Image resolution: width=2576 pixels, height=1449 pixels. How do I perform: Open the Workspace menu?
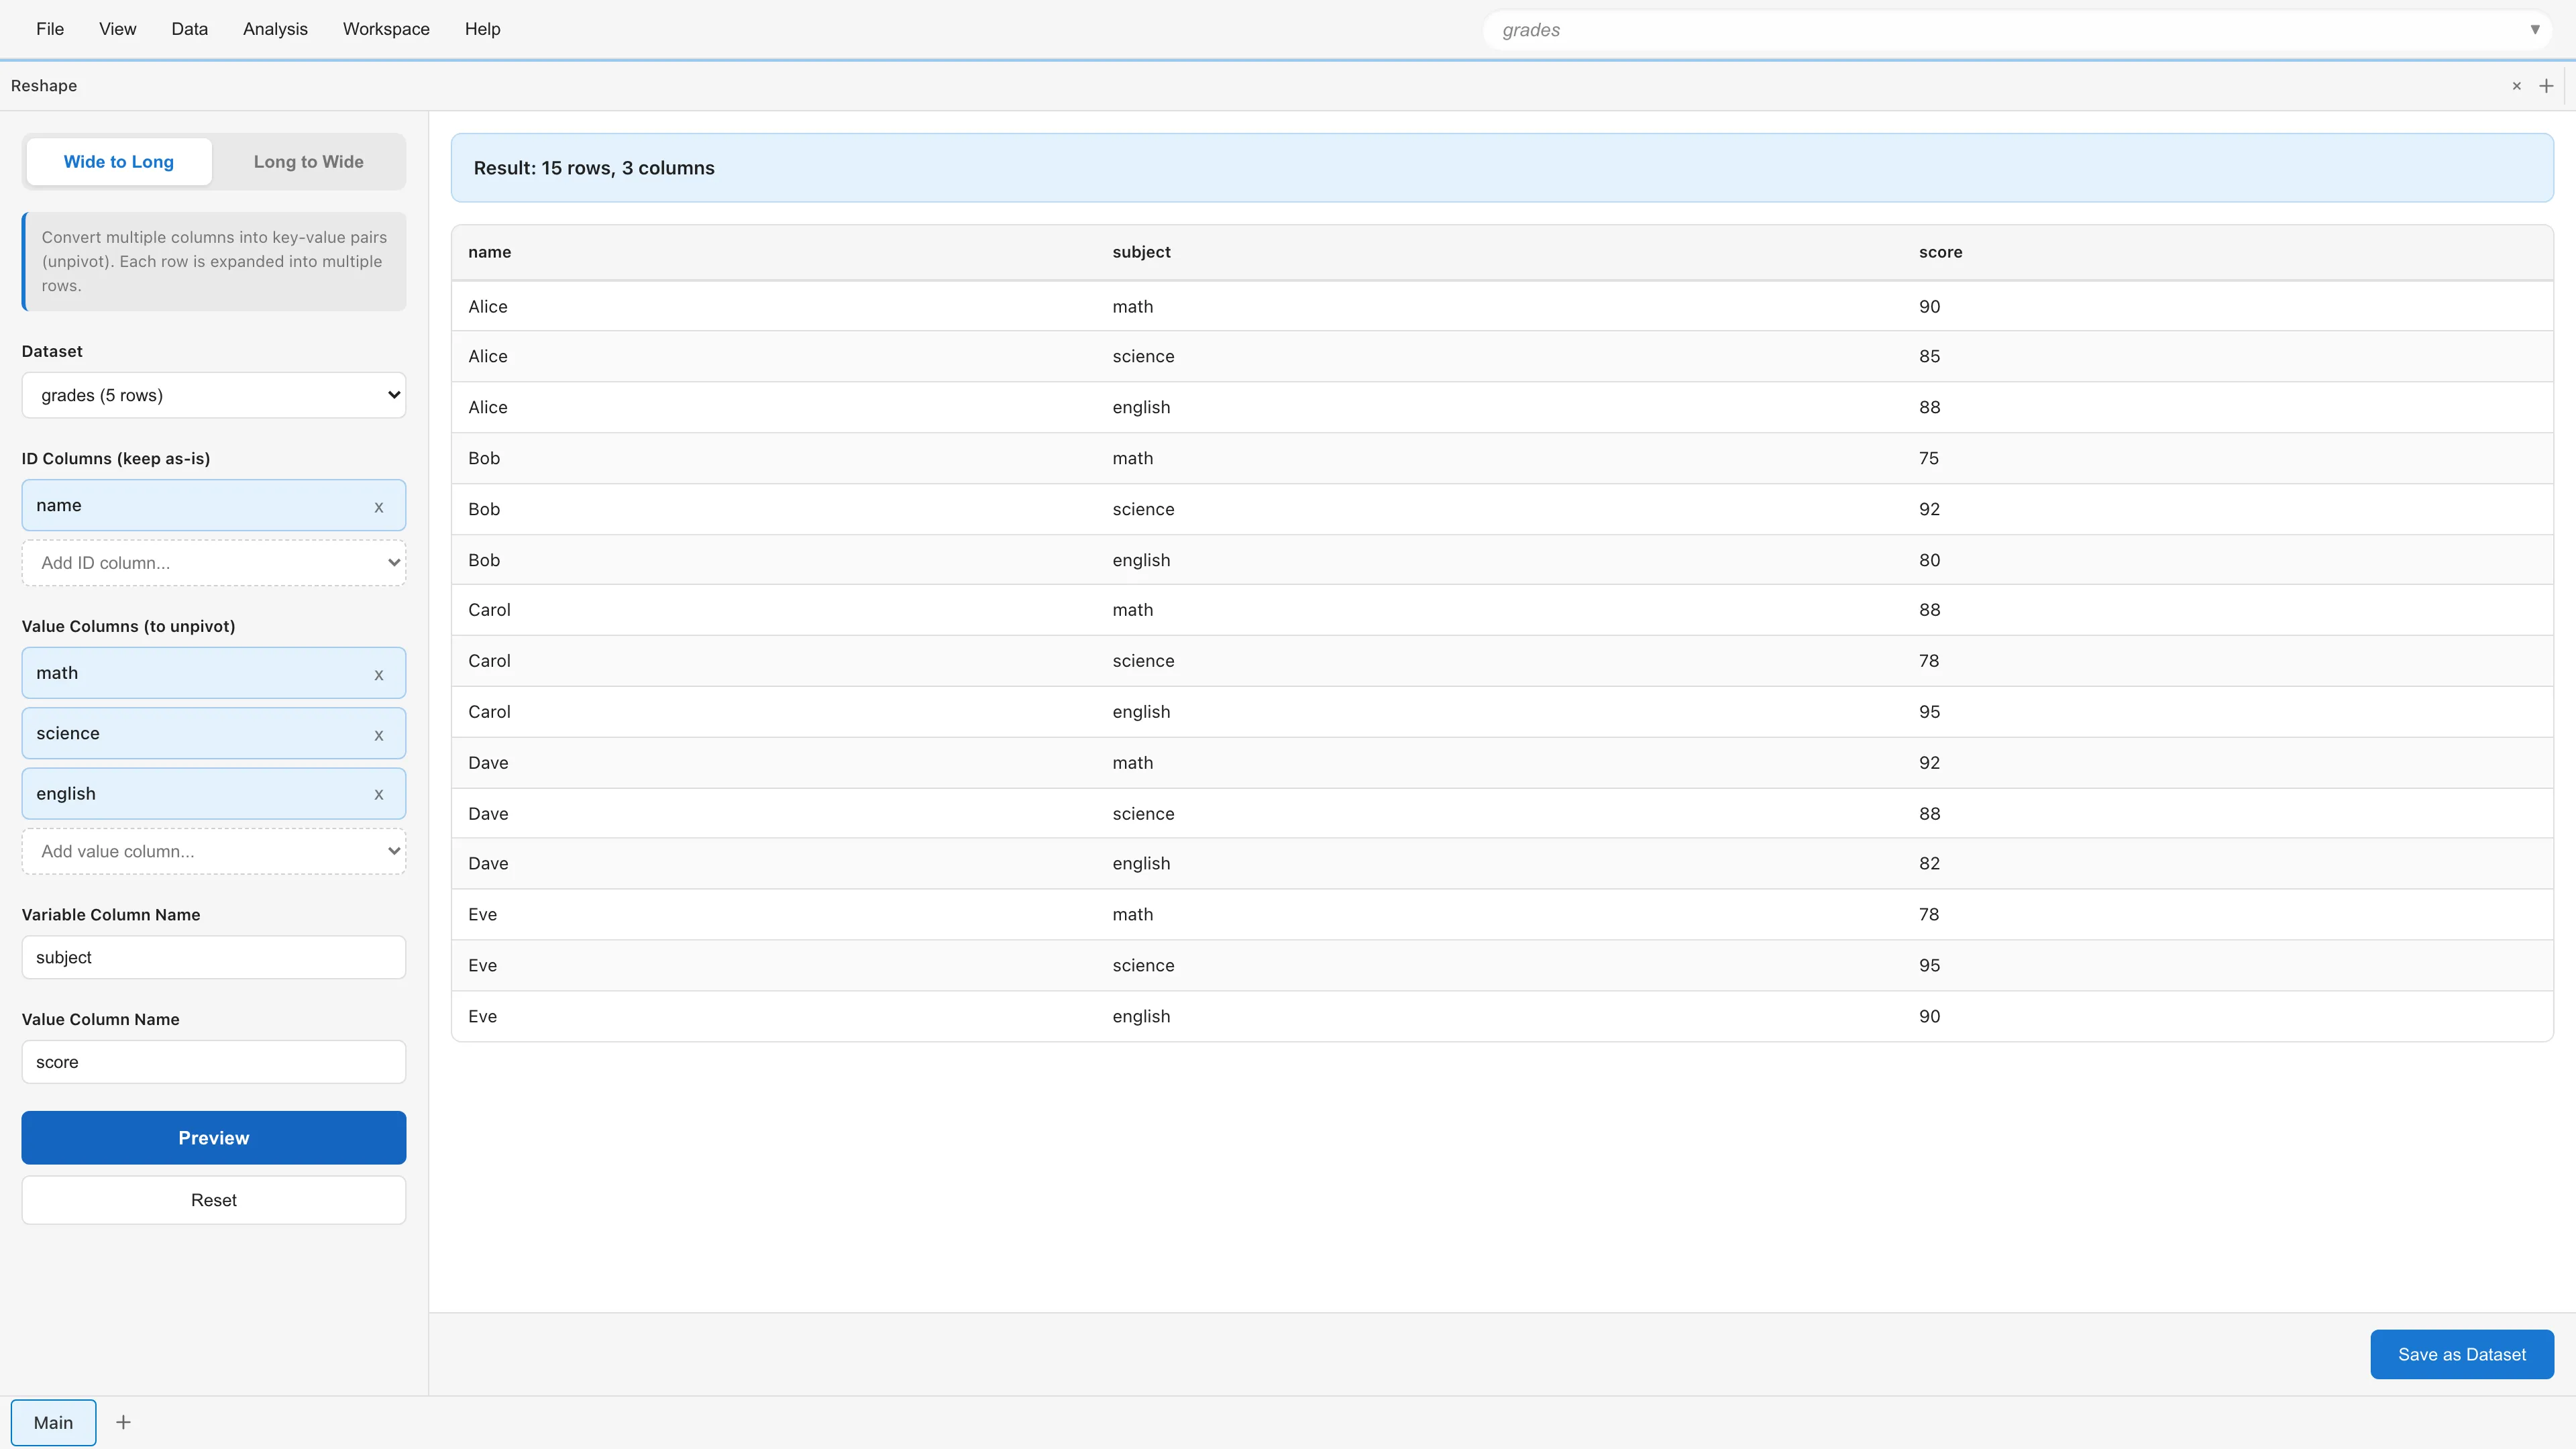(386, 29)
